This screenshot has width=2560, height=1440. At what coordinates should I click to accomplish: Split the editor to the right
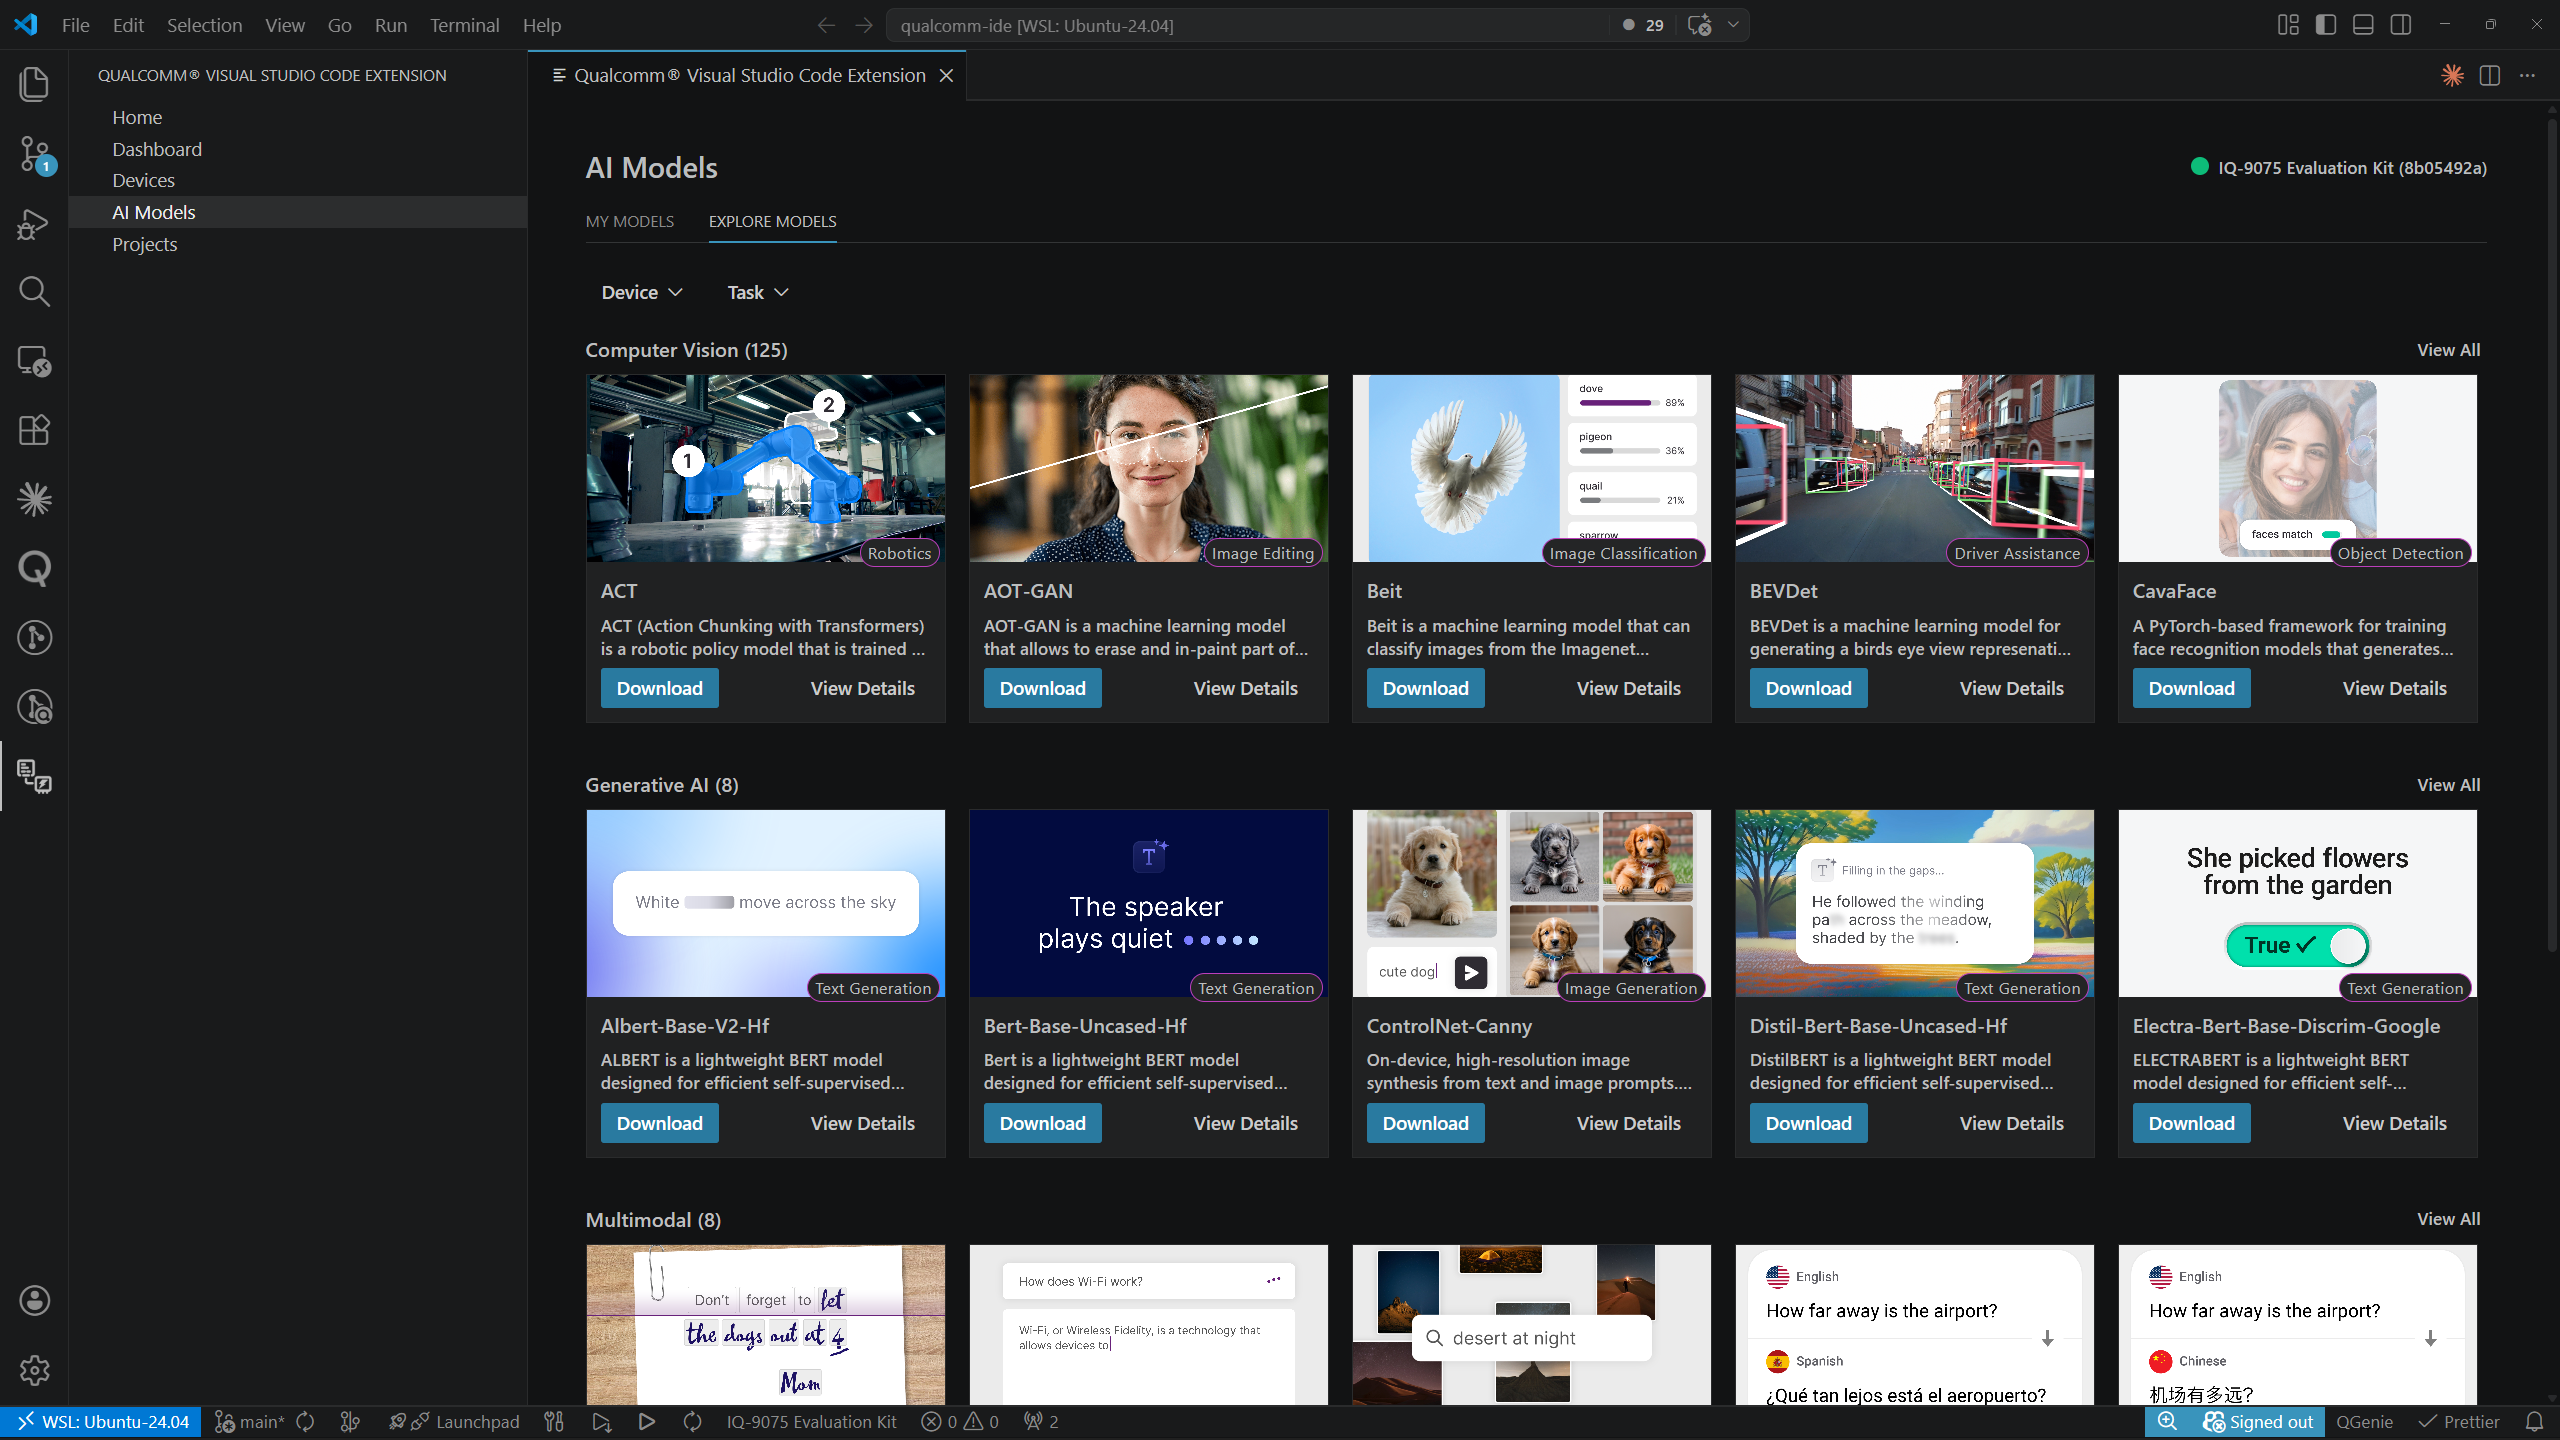pyautogui.click(x=2490, y=75)
